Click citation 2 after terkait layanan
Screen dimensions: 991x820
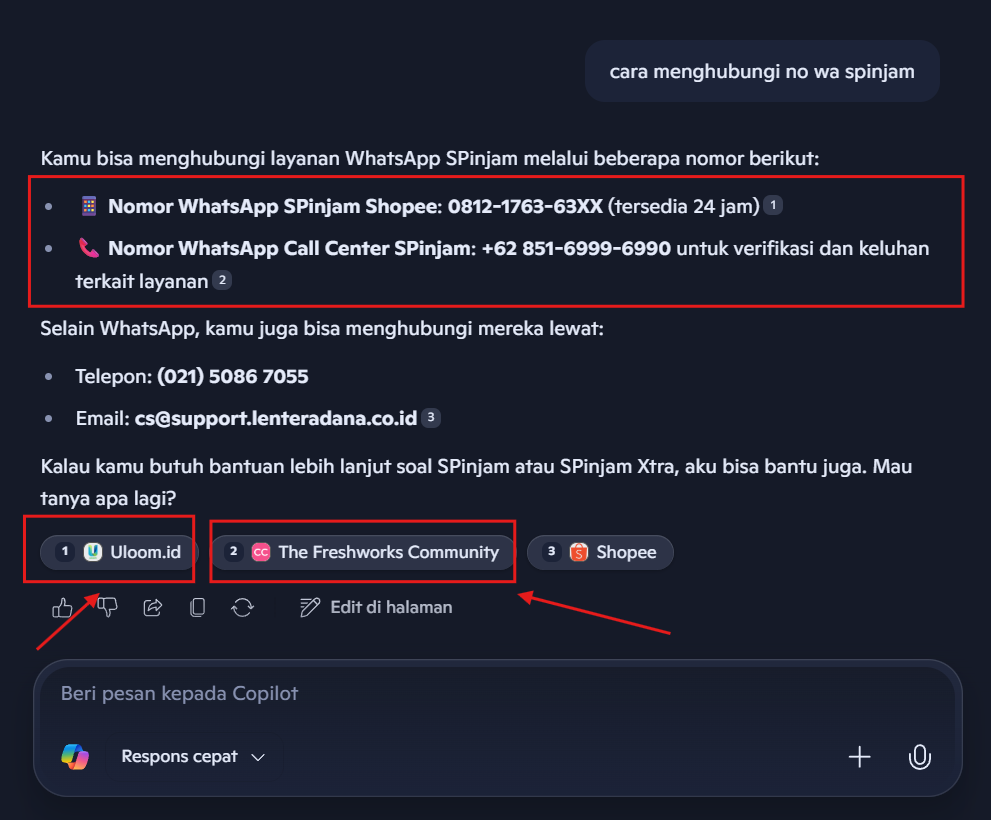[222, 281]
